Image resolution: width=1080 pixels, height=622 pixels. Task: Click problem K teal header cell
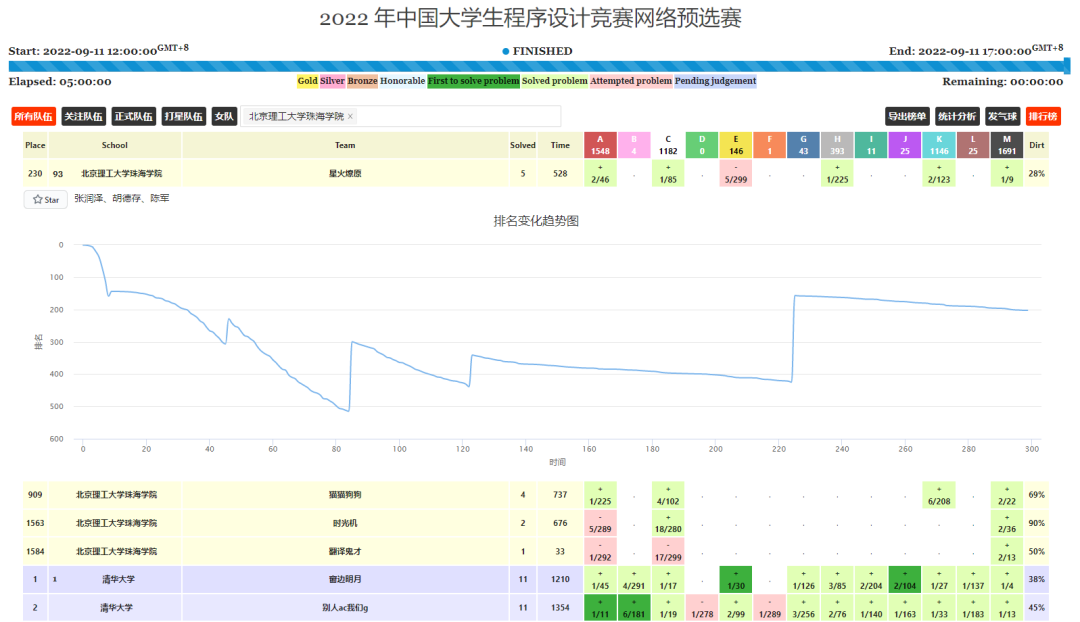pos(939,145)
